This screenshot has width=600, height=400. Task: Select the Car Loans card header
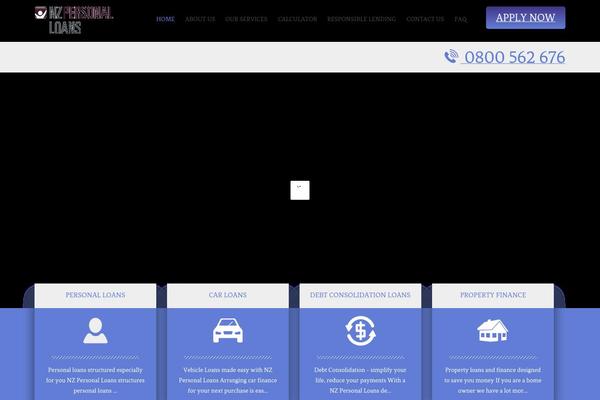(x=228, y=295)
